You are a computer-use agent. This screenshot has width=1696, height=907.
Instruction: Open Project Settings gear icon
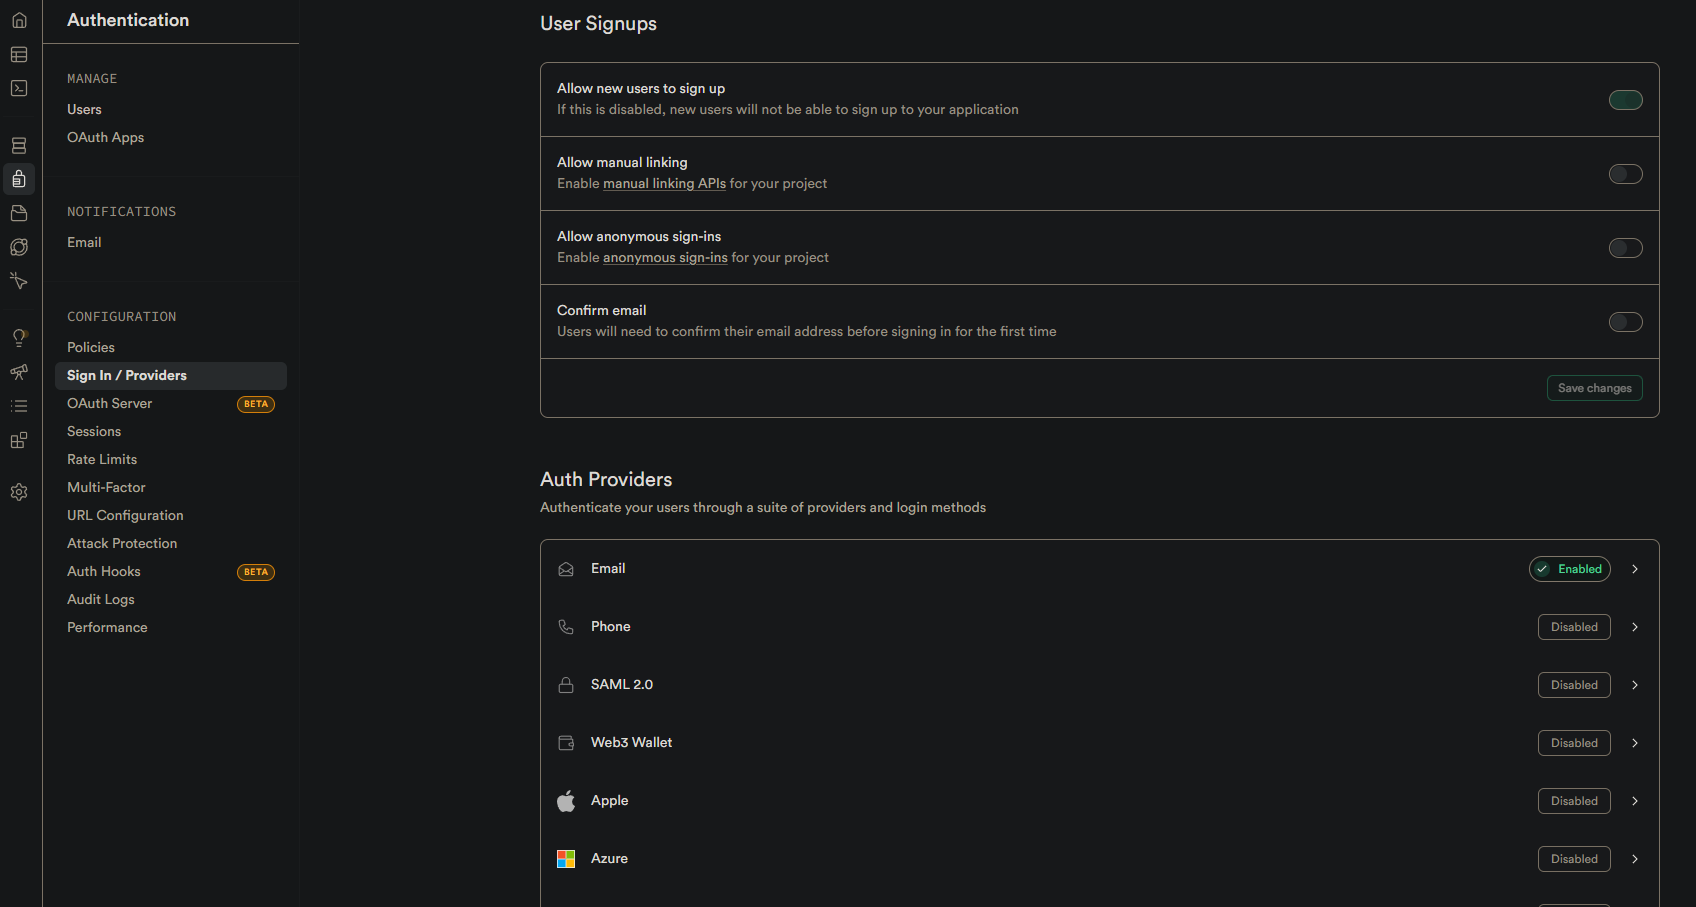[19, 492]
